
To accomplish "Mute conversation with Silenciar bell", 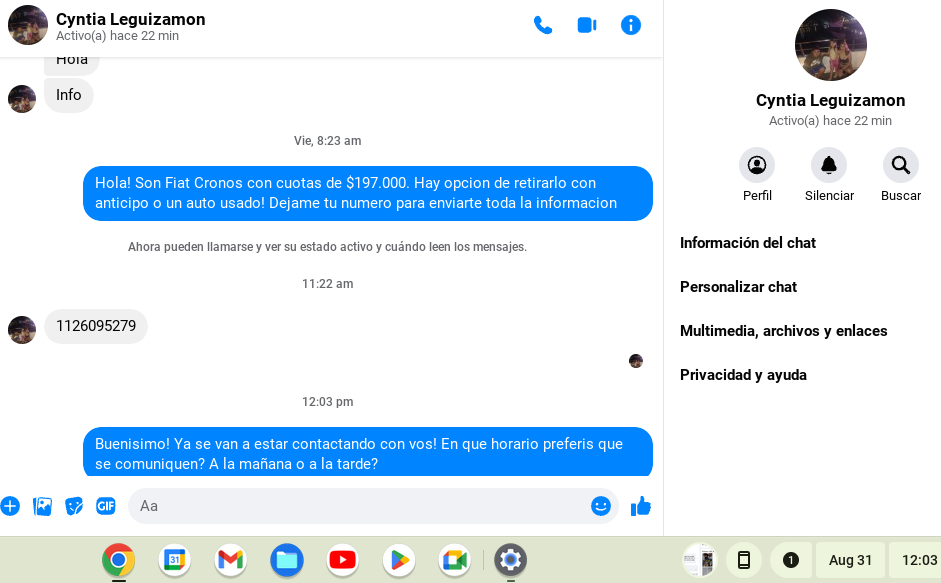I will click(x=829, y=175).
